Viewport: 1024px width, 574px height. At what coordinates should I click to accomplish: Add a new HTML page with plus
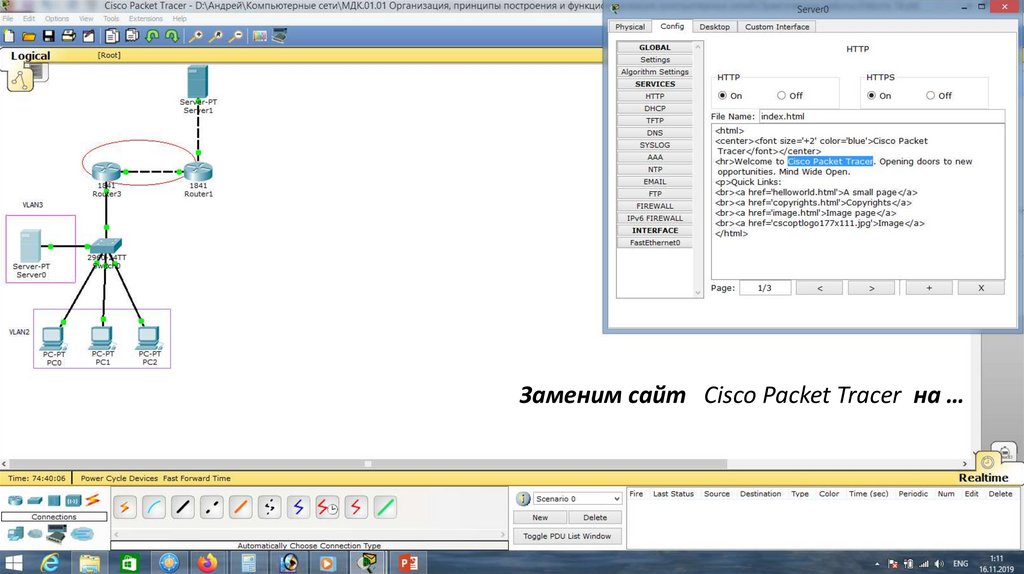929,288
